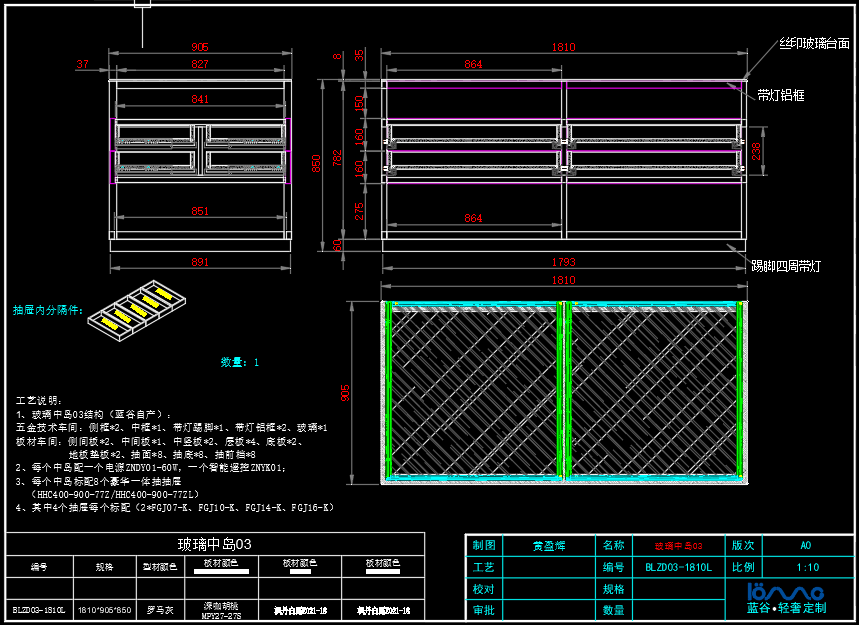Click the 踢脚四周带灯 annotation text
The width and height of the screenshot is (859, 625).
786,266
